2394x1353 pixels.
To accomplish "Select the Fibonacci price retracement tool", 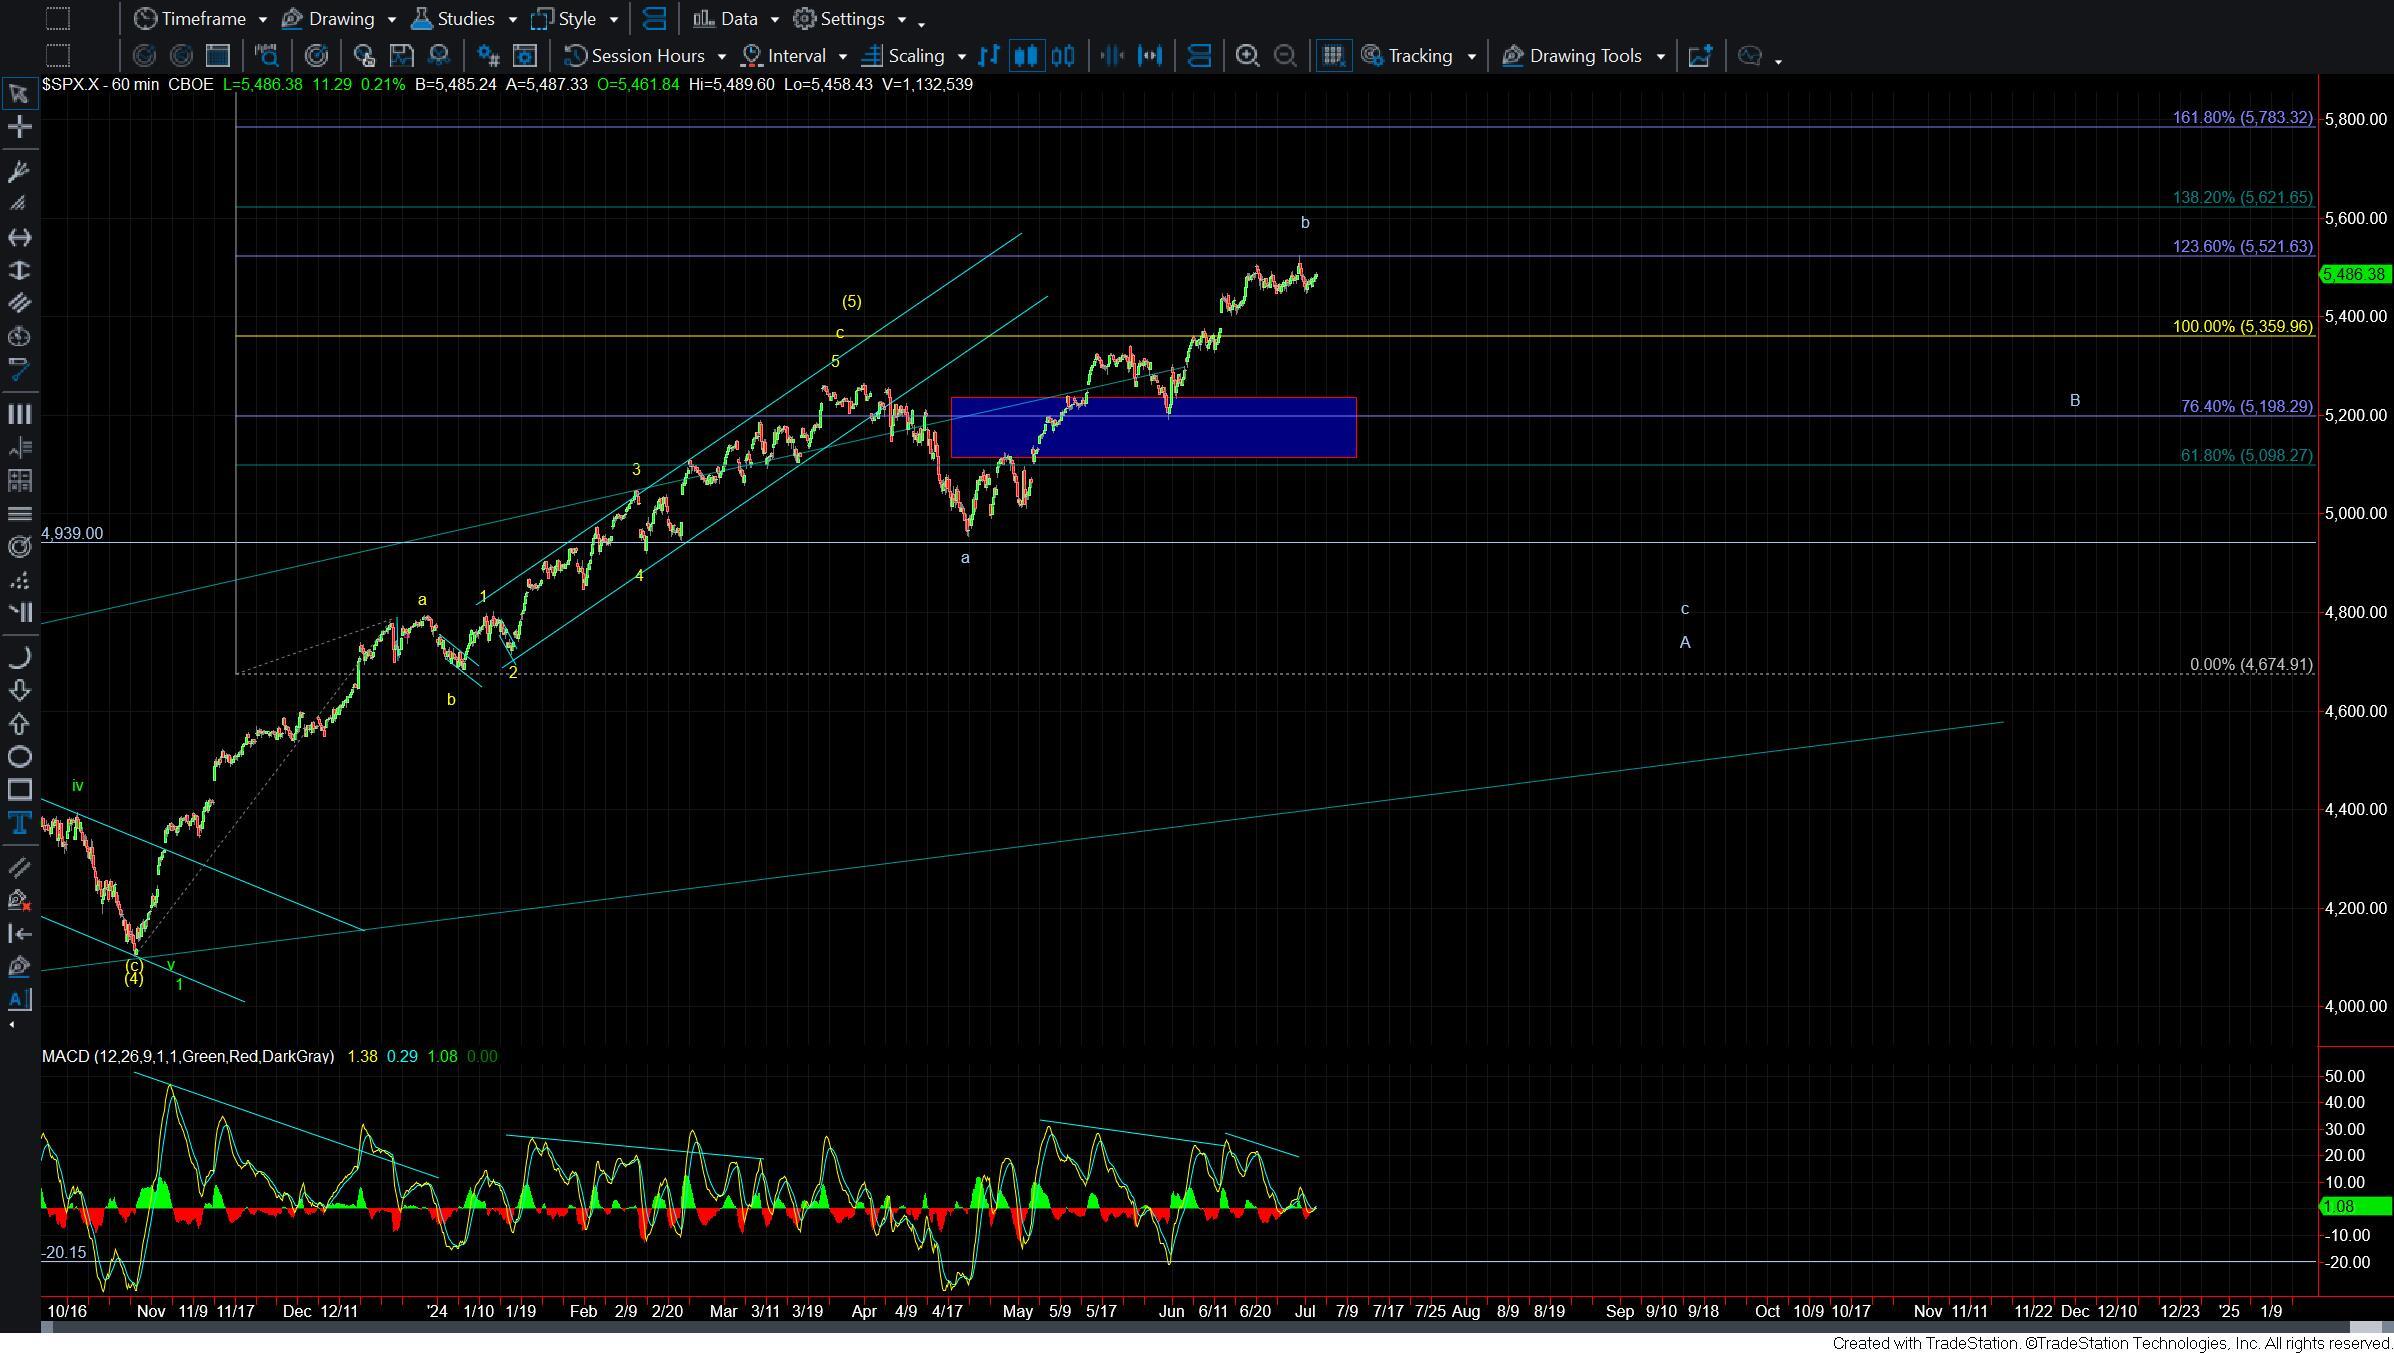I will click(19, 447).
